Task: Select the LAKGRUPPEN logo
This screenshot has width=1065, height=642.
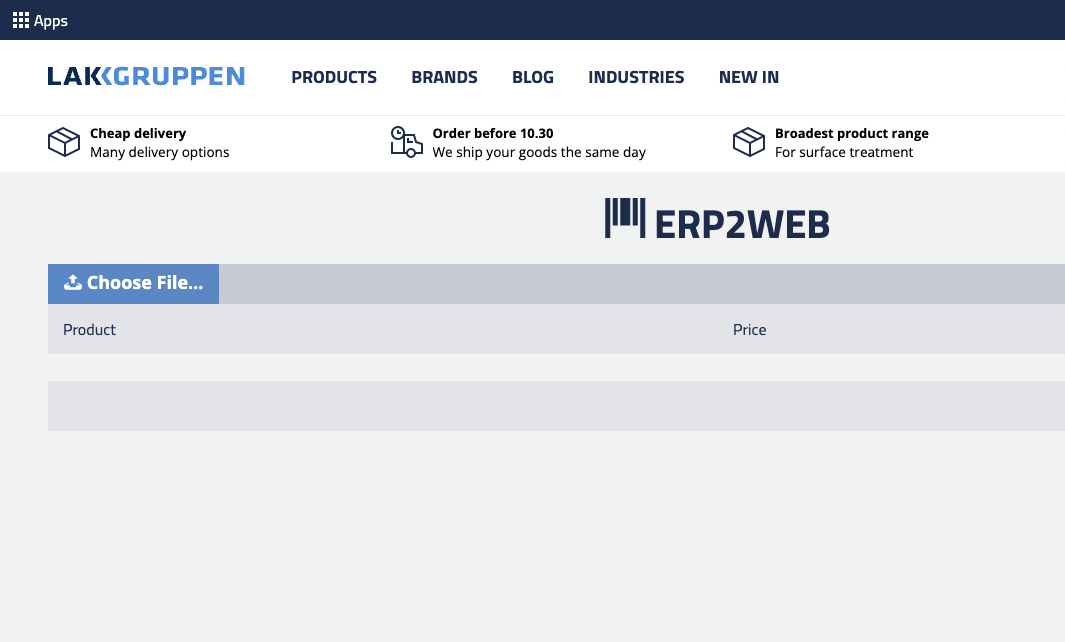Action: coord(146,76)
